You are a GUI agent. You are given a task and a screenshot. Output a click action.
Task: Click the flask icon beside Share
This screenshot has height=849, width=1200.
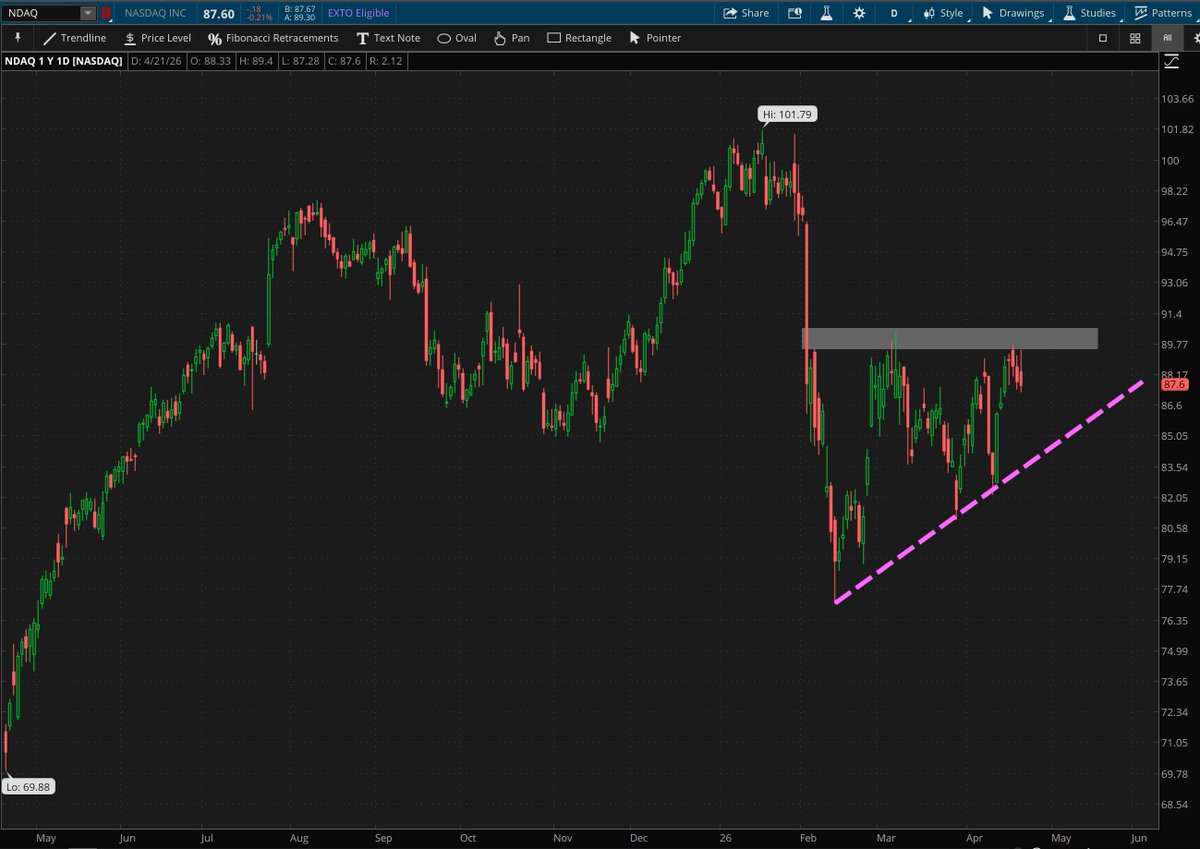(826, 13)
